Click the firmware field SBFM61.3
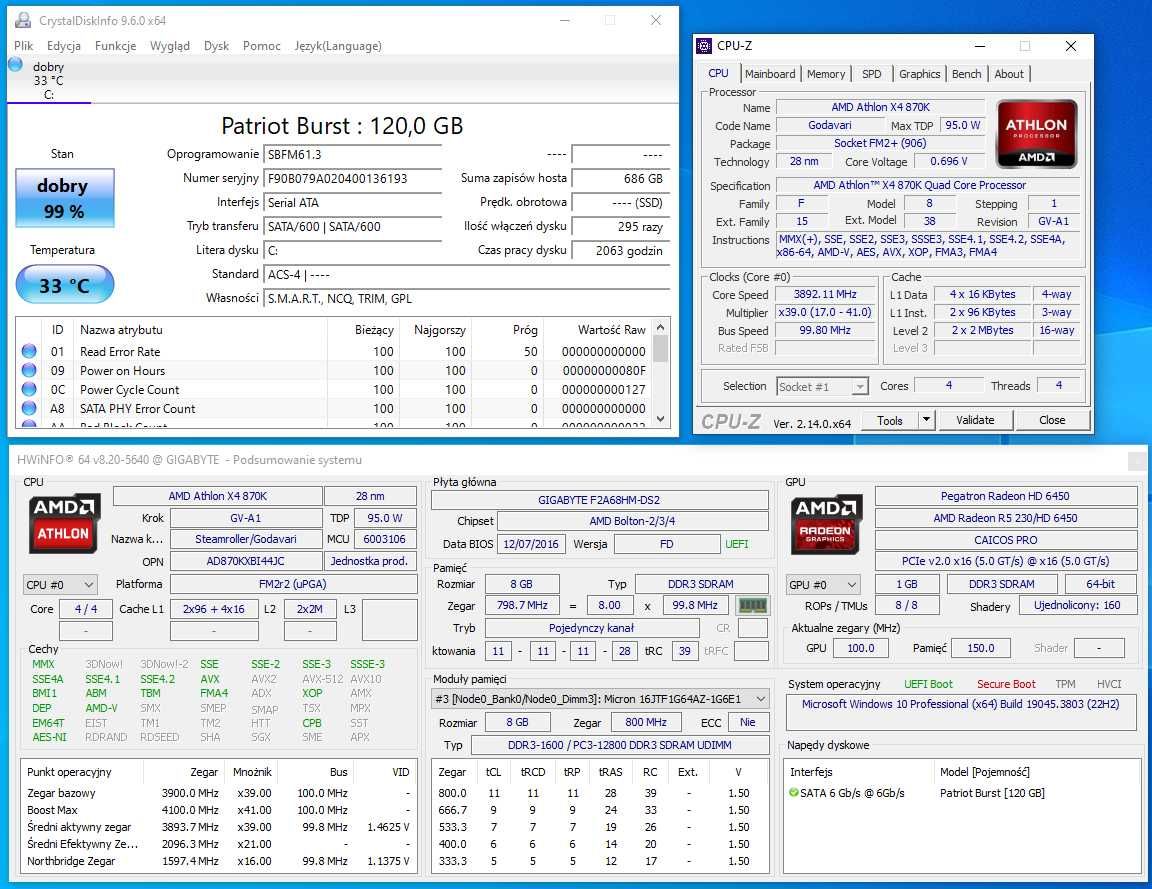The image size is (1152, 889). click(x=353, y=154)
